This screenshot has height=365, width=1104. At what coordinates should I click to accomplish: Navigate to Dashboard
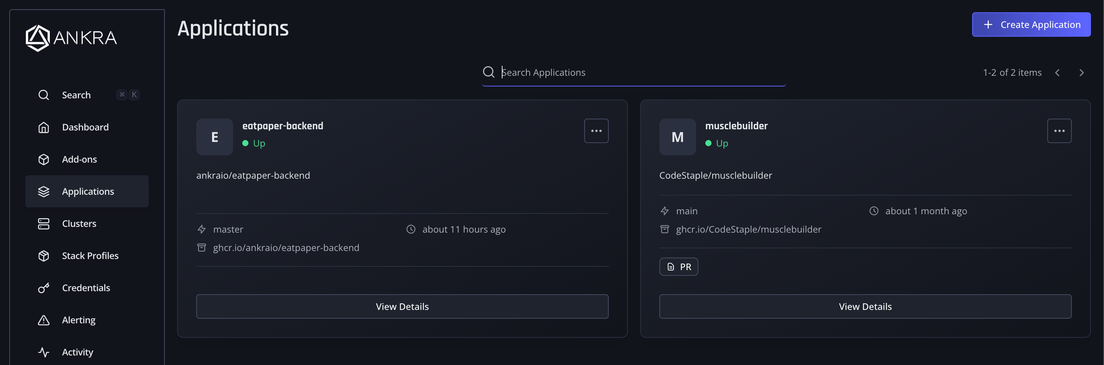(87, 128)
